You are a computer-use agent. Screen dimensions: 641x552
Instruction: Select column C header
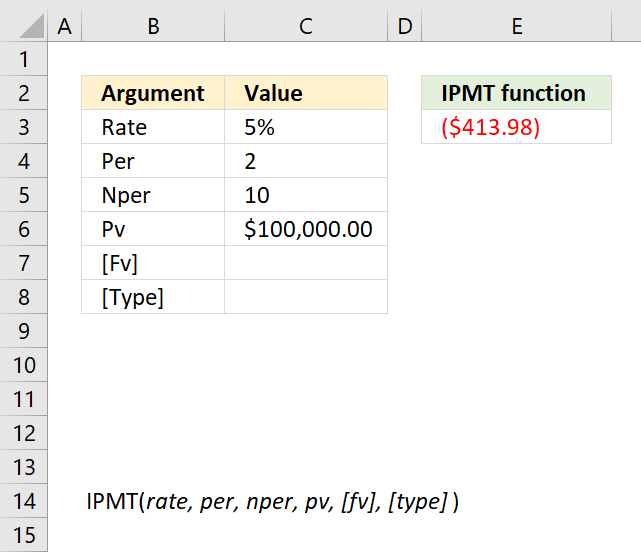(x=306, y=26)
